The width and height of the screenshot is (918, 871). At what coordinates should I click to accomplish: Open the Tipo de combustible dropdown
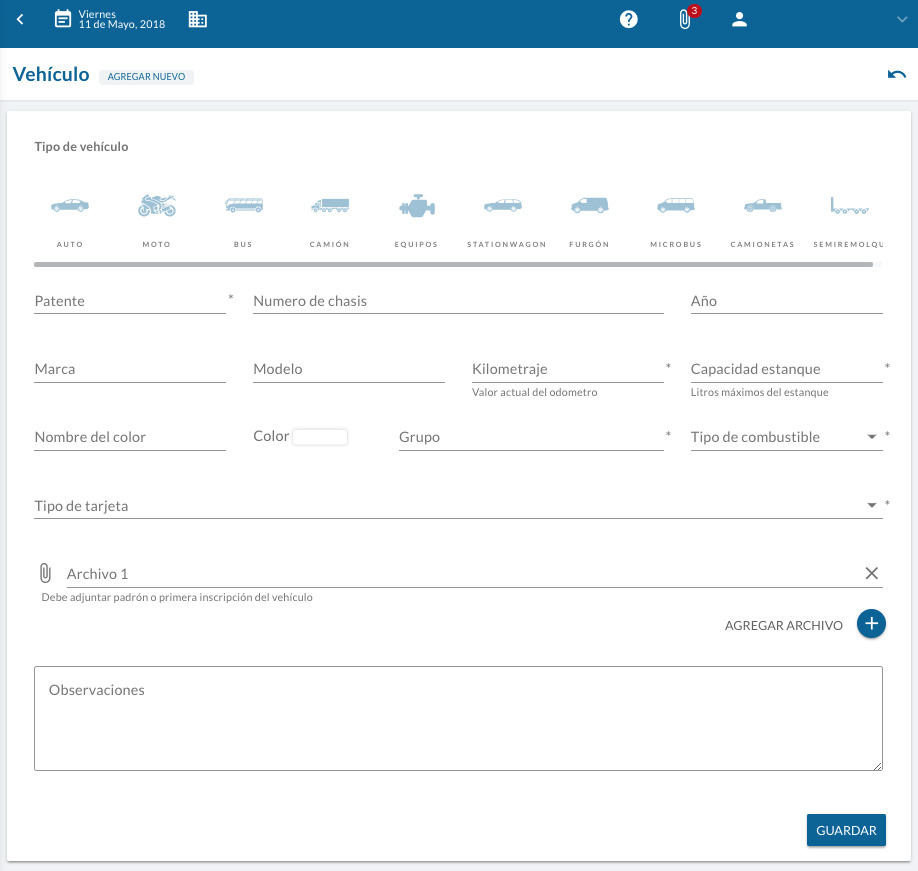pos(786,437)
